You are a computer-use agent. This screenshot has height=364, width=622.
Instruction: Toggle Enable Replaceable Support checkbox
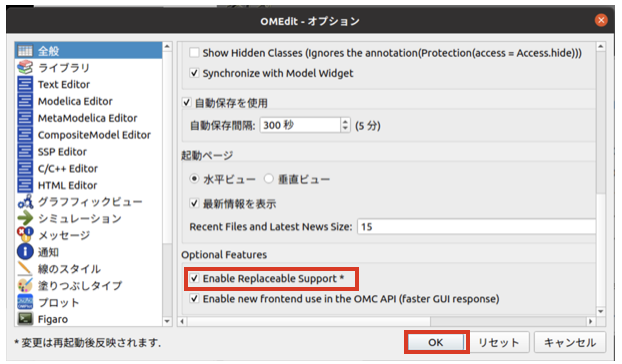tap(194, 278)
